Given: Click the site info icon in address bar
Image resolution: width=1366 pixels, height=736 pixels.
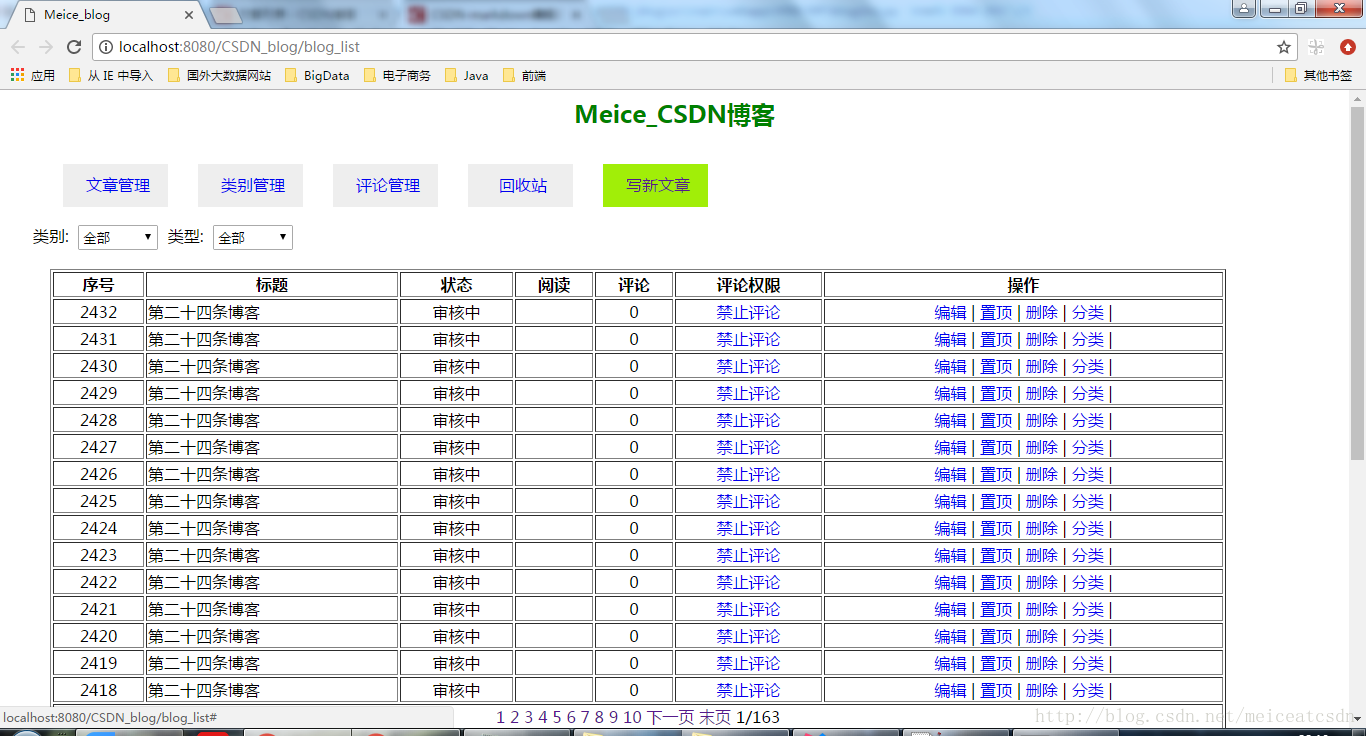Looking at the screenshot, I should [106, 47].
